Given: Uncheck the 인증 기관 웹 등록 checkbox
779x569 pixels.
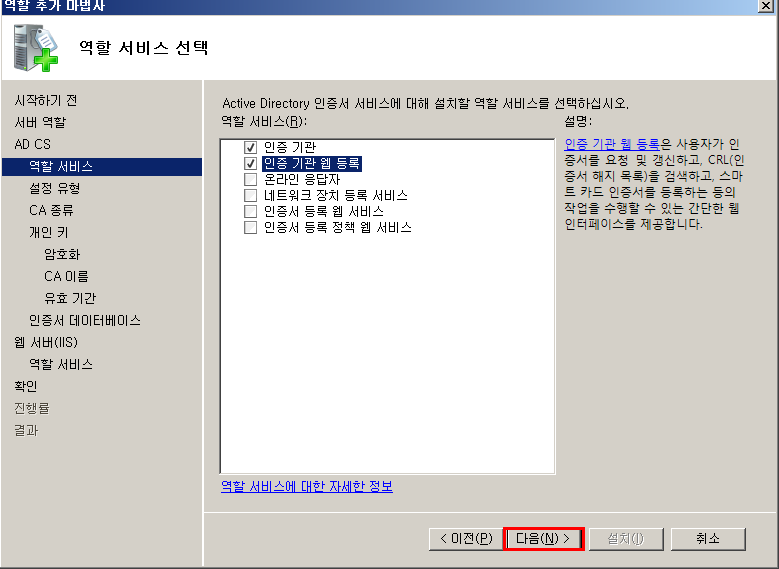Looking at the screenshot, I should pyautogui.click(x=250, y=163).
